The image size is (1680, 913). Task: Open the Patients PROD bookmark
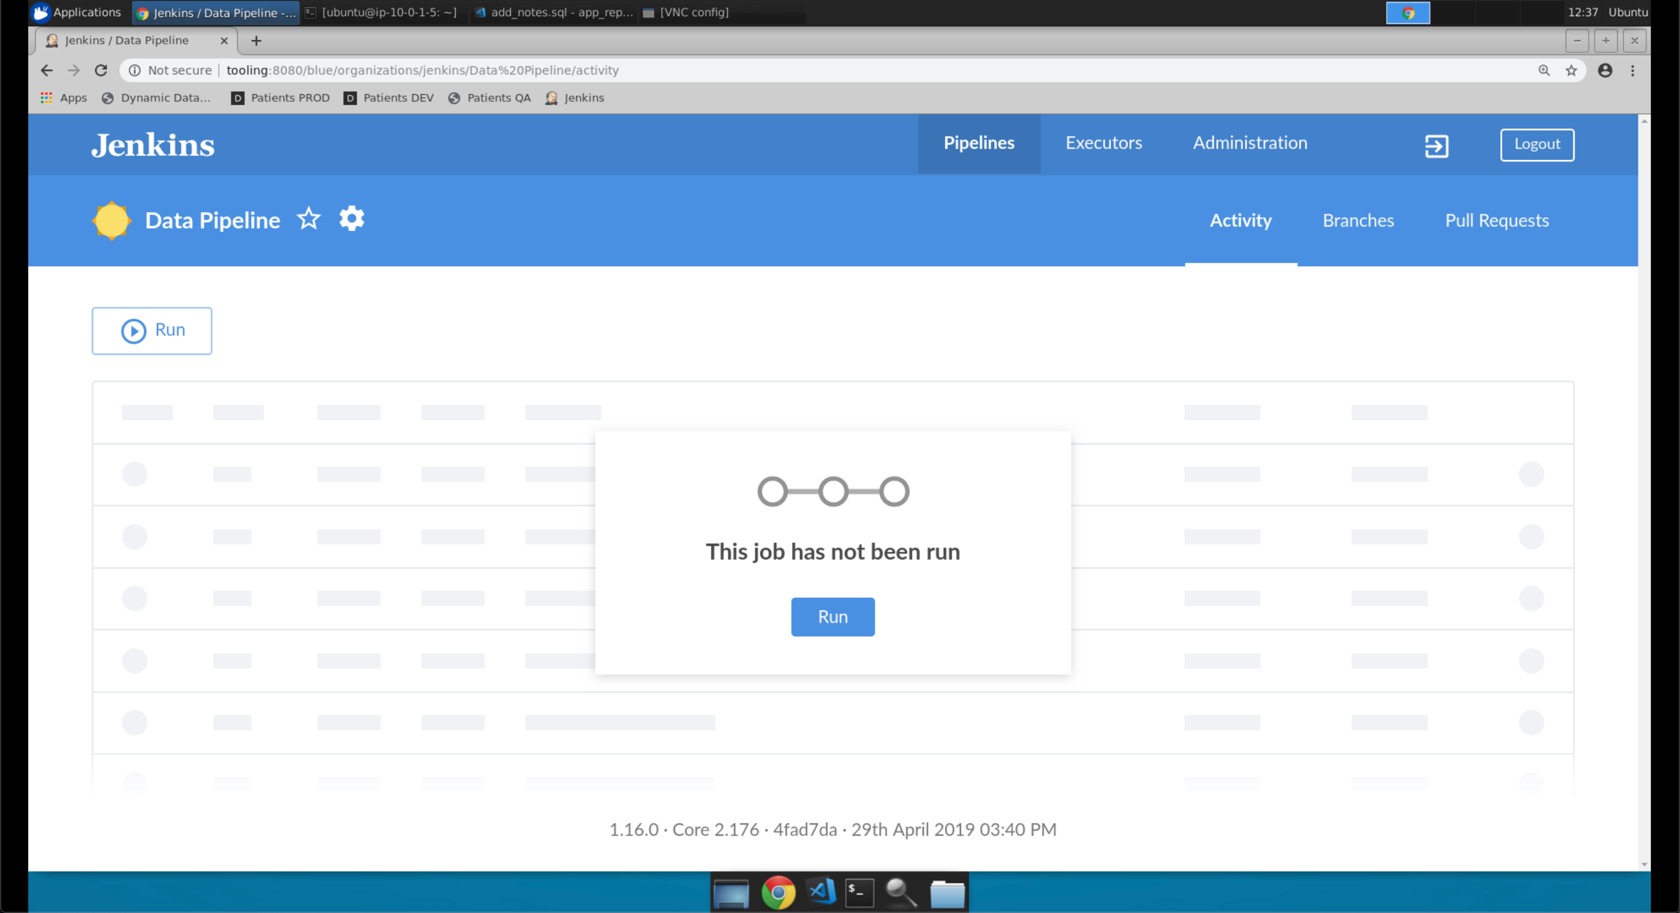tap(280, 98)
